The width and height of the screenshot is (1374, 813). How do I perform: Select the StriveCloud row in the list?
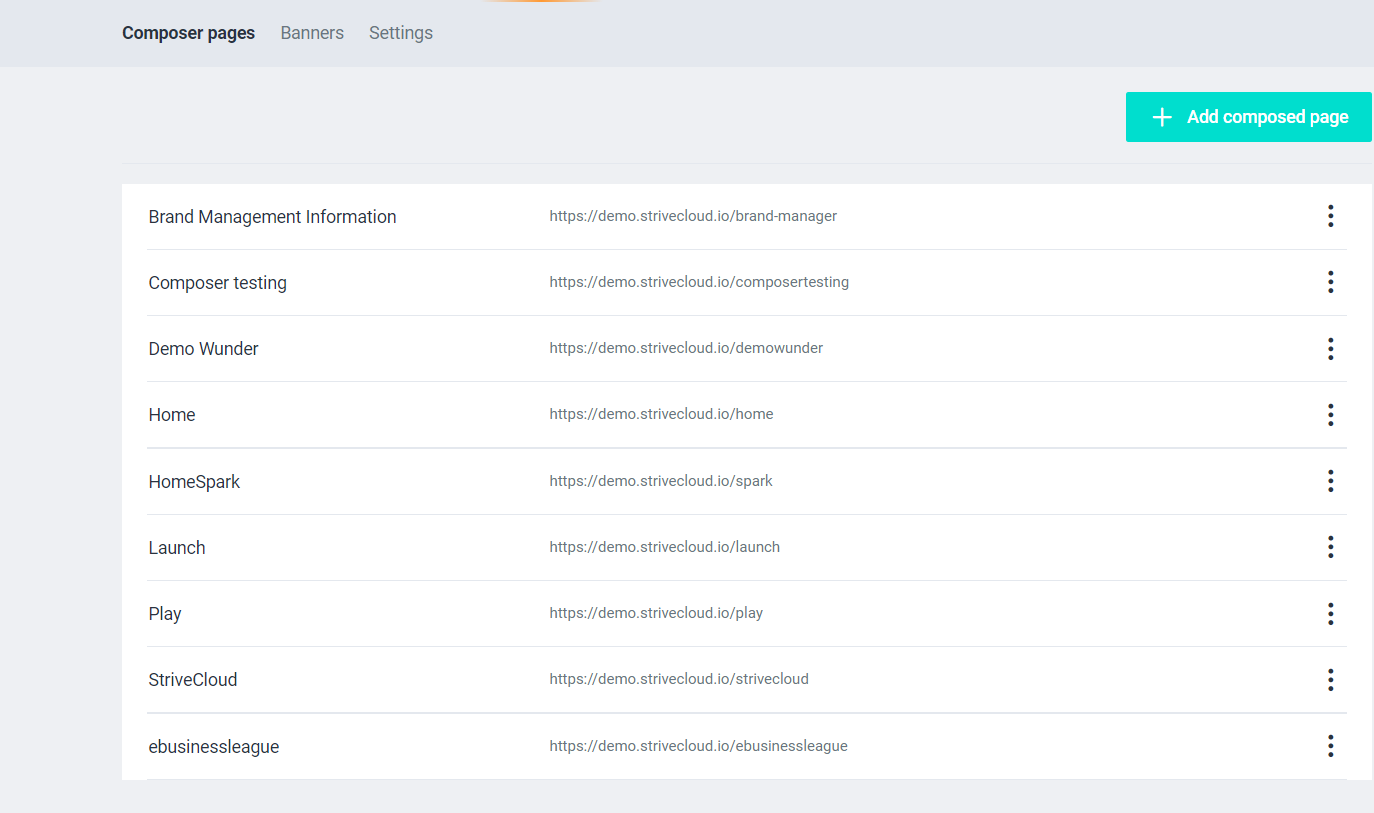[x=192, y=679]
